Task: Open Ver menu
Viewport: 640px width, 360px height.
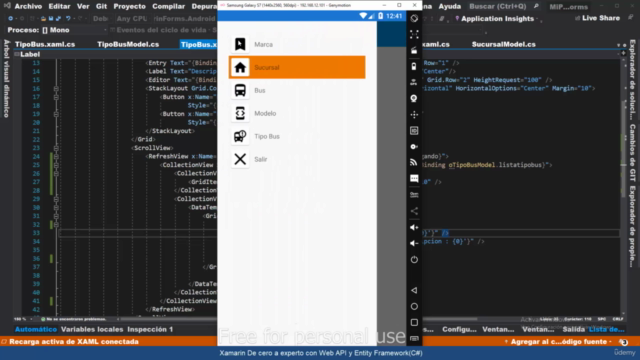Action: [x=83, y=6]
